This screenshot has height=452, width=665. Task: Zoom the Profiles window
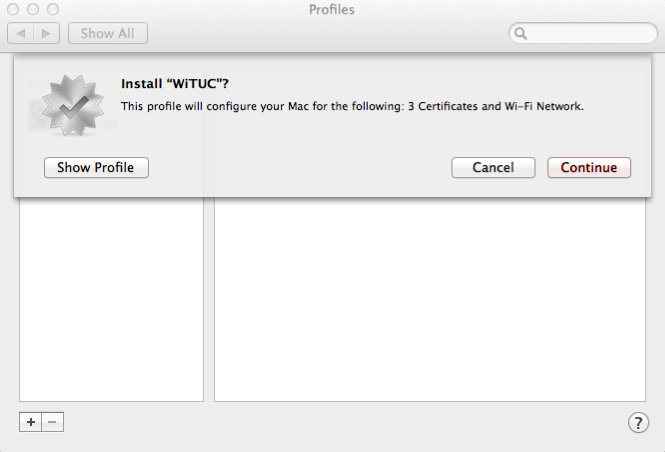pos(53,9)
